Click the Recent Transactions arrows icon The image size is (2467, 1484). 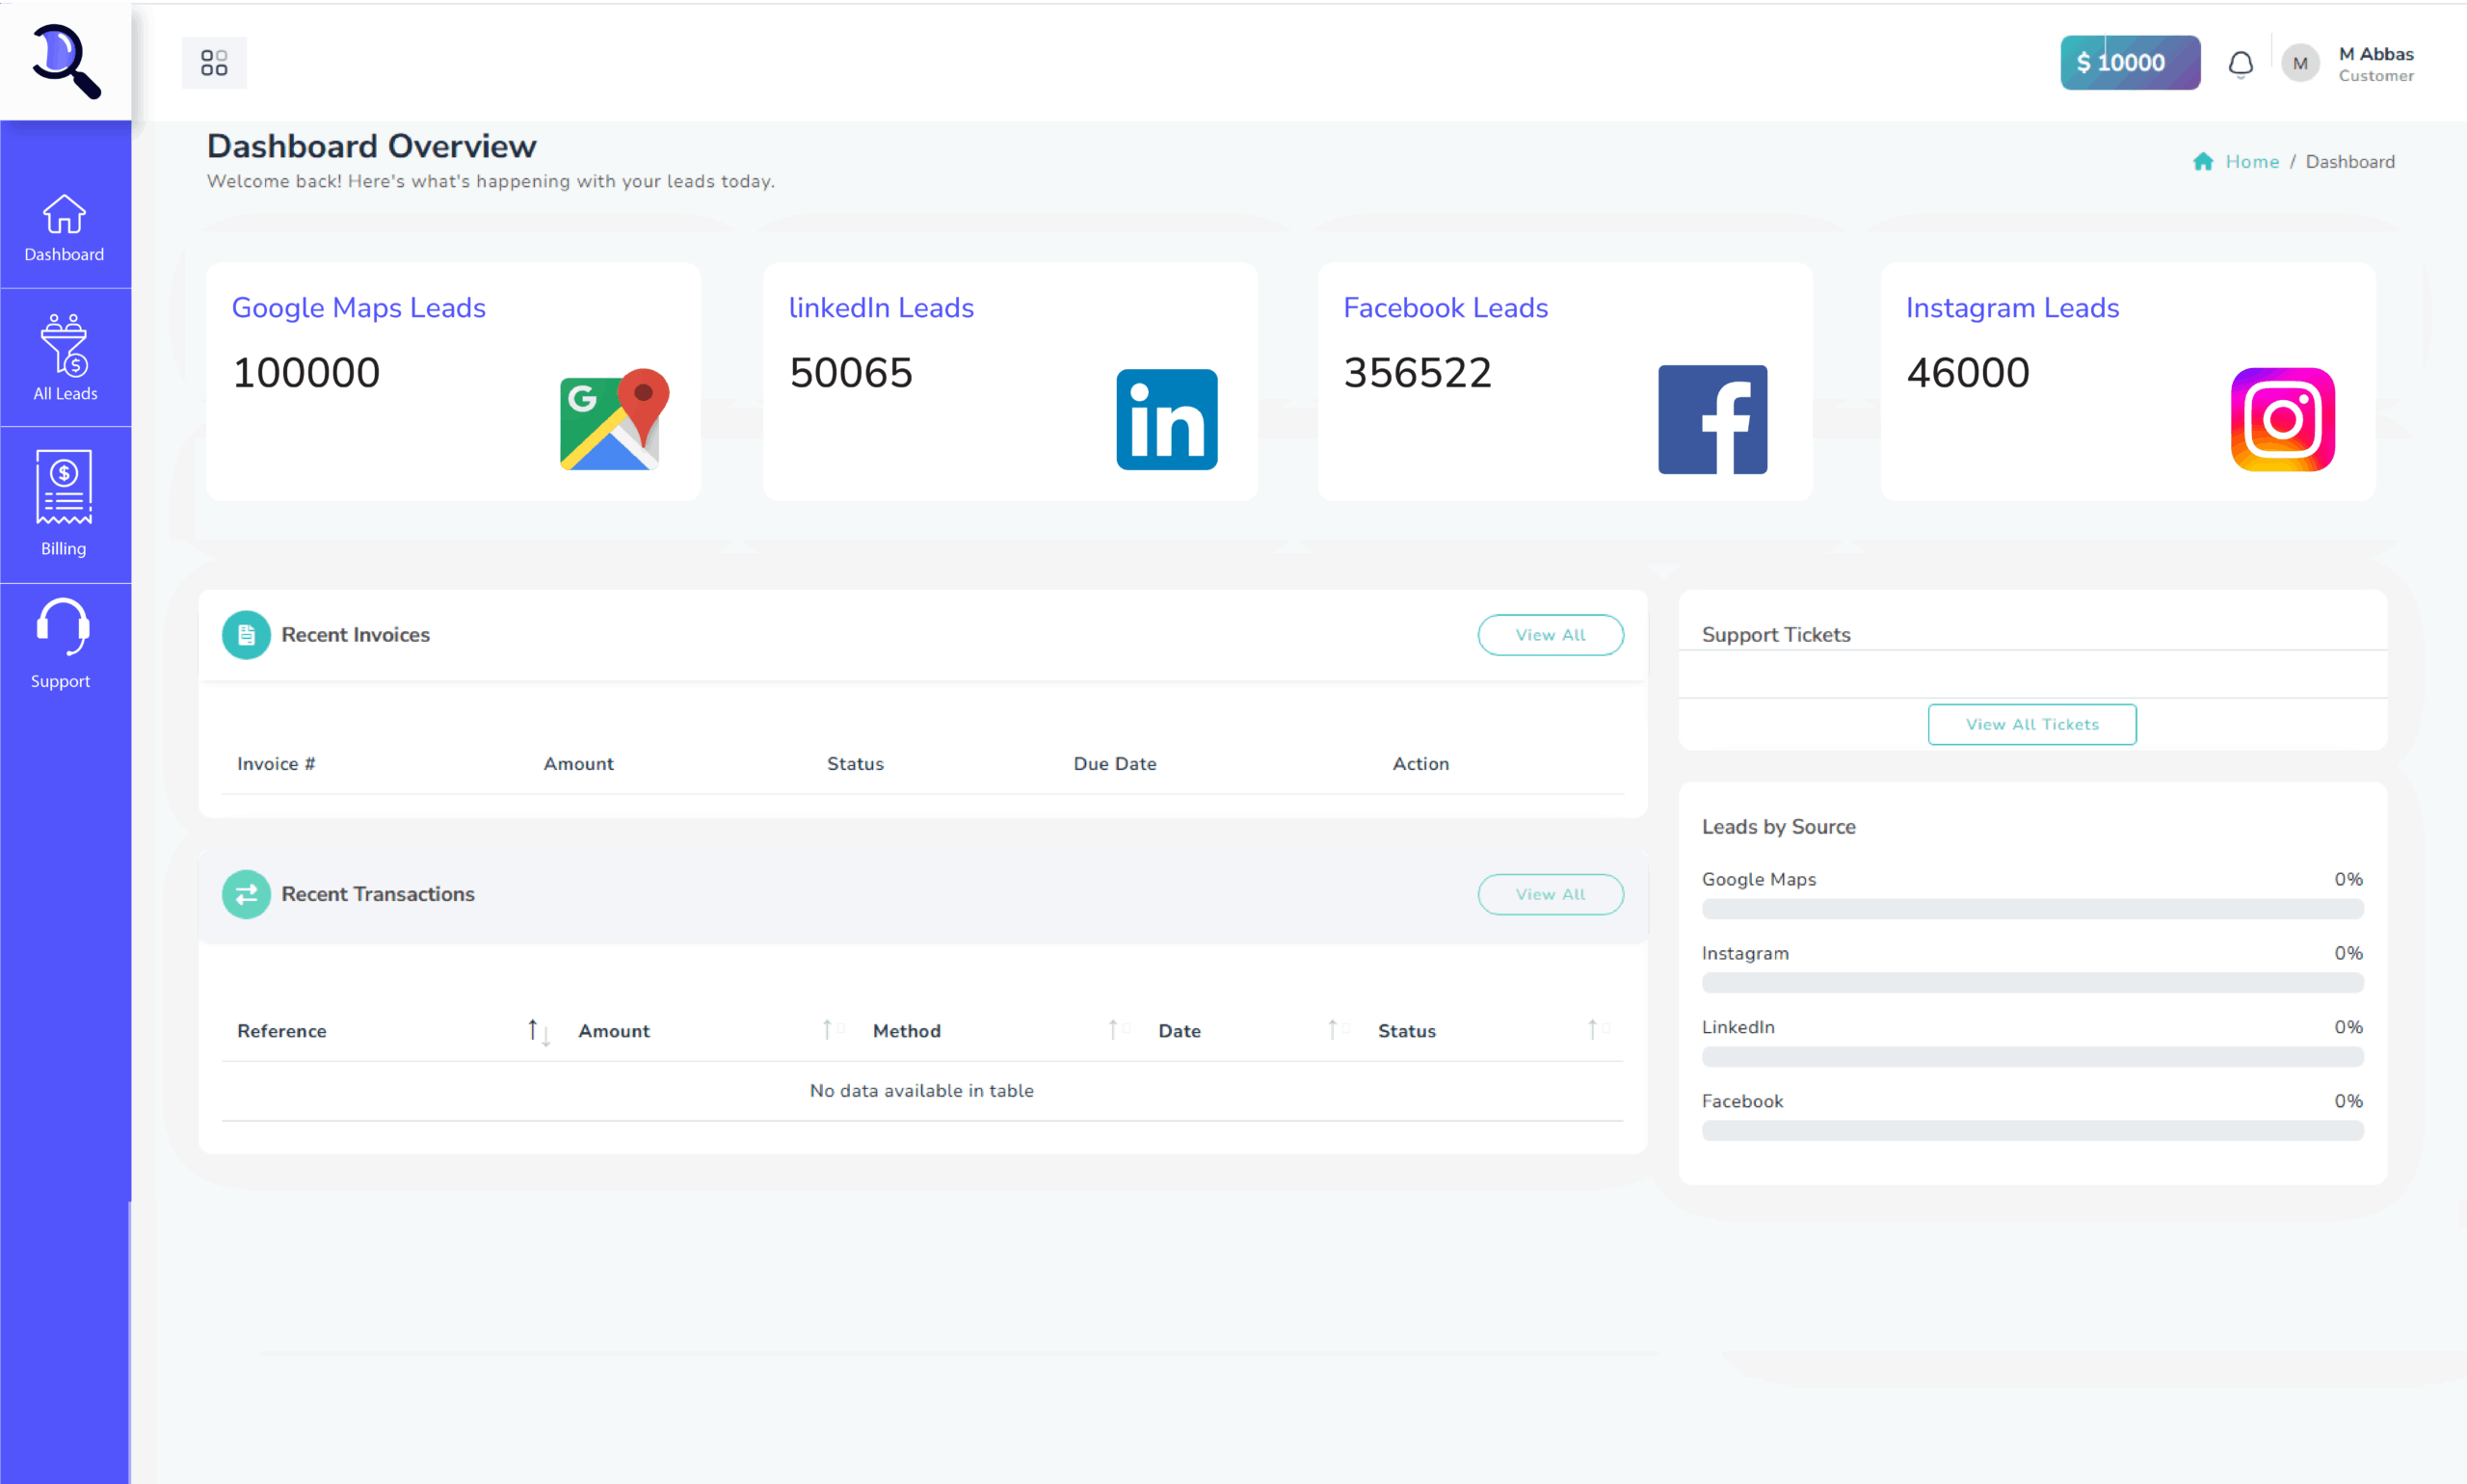click(246, 894)
